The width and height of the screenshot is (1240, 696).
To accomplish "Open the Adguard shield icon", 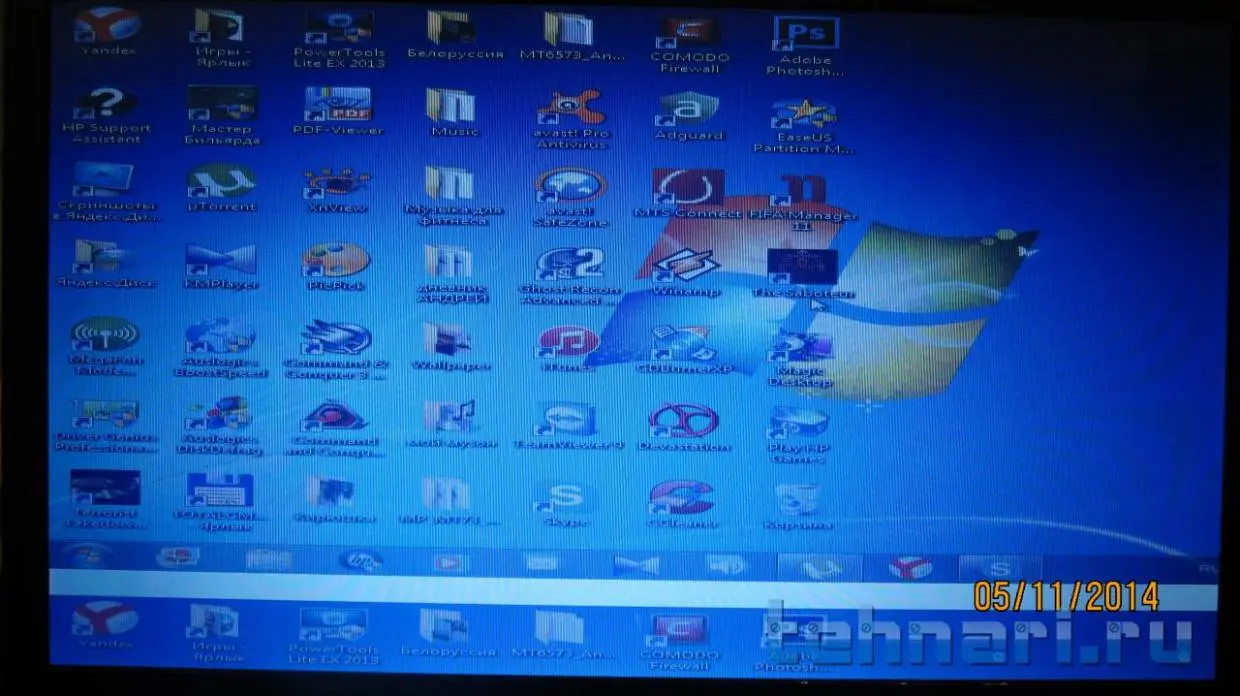I will point(689,117).
